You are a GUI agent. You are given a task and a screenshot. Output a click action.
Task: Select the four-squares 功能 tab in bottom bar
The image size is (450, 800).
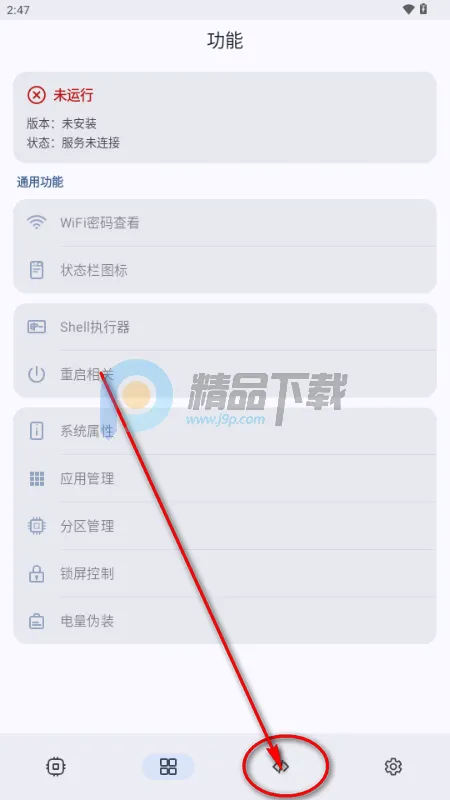(x=168, y=766)
